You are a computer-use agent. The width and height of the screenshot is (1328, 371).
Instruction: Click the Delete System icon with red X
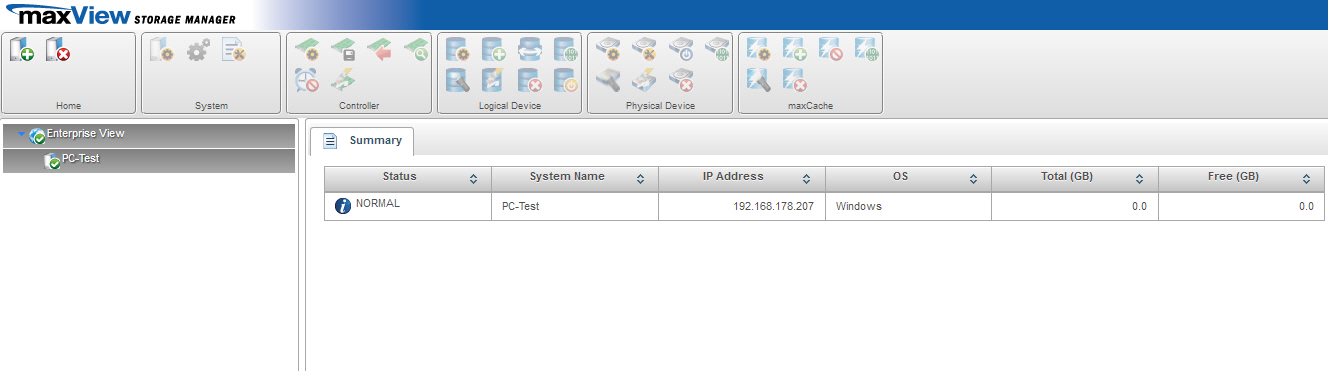coord(58,49)
